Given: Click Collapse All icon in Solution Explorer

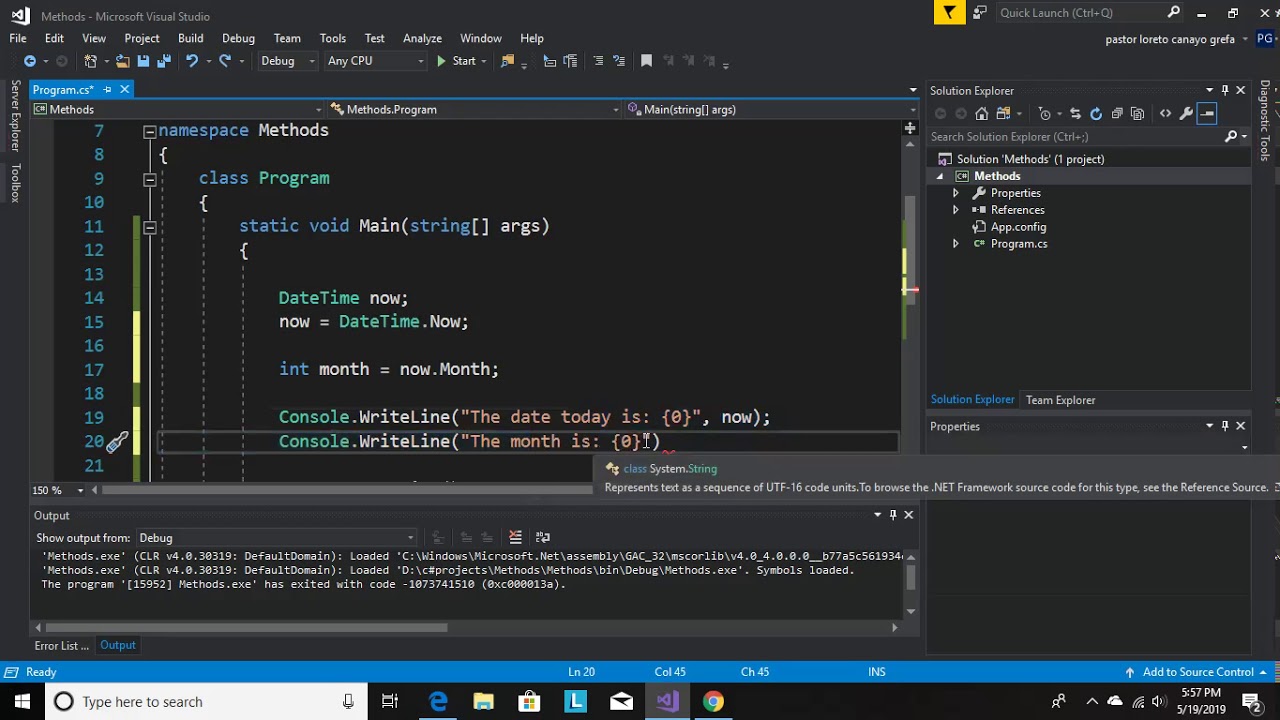Looking at the screenshot, I should (x=1117, y=114).
